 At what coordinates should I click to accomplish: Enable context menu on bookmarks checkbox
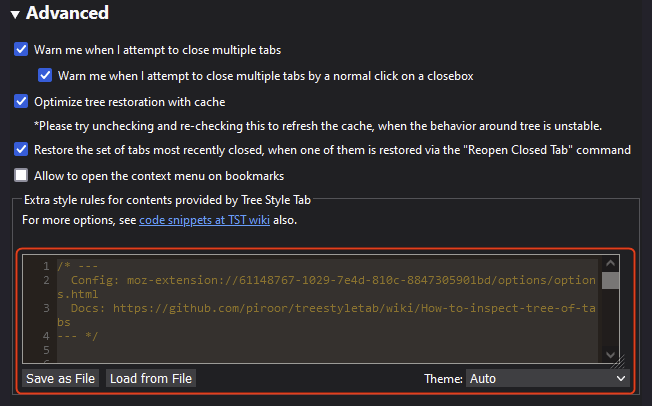(x=21, y=175)
